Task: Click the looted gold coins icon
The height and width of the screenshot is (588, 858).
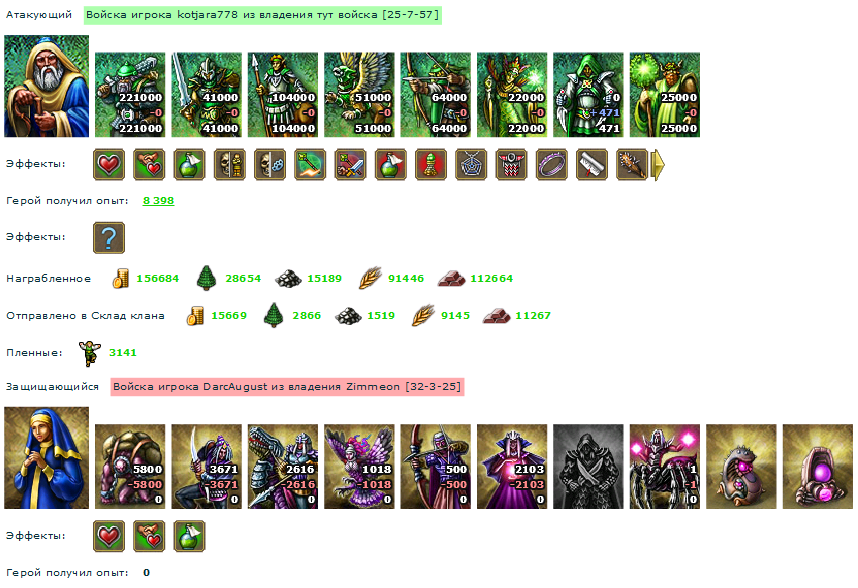Action: click(120, 278)
